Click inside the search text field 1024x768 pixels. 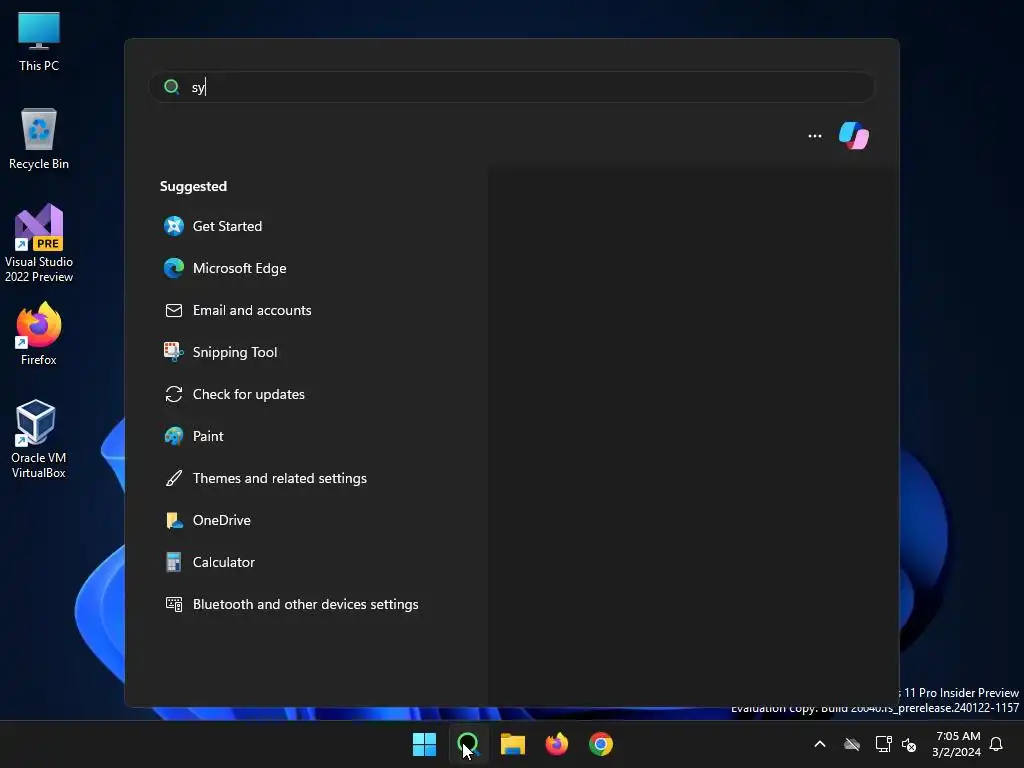(x=511, y=87)
